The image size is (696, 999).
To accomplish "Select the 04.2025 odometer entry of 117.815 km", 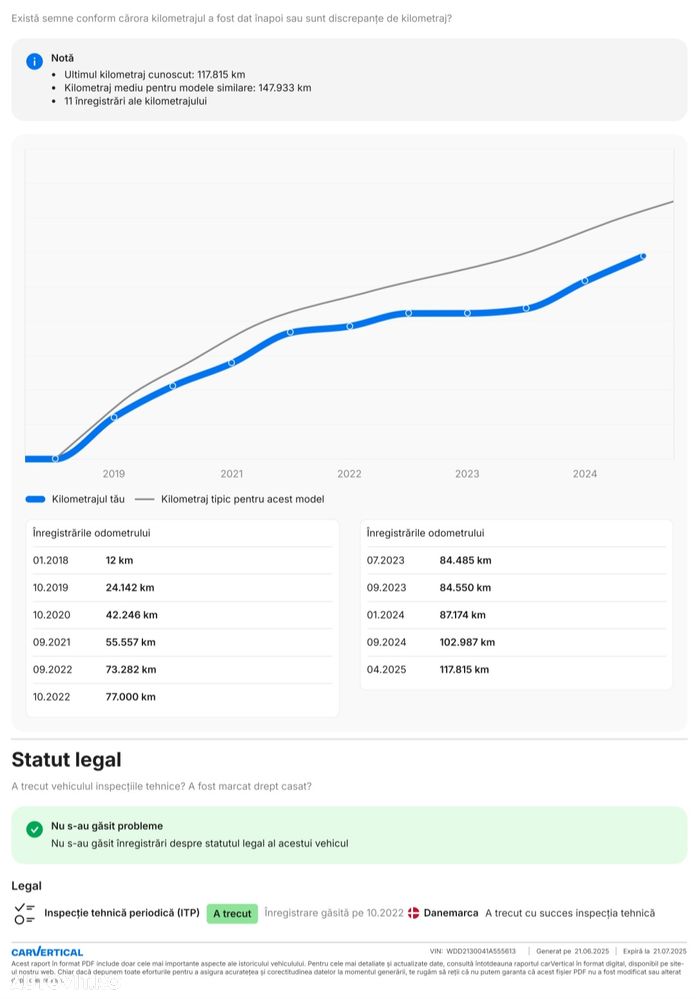I will pyautogui.click(x=515, y=669).
